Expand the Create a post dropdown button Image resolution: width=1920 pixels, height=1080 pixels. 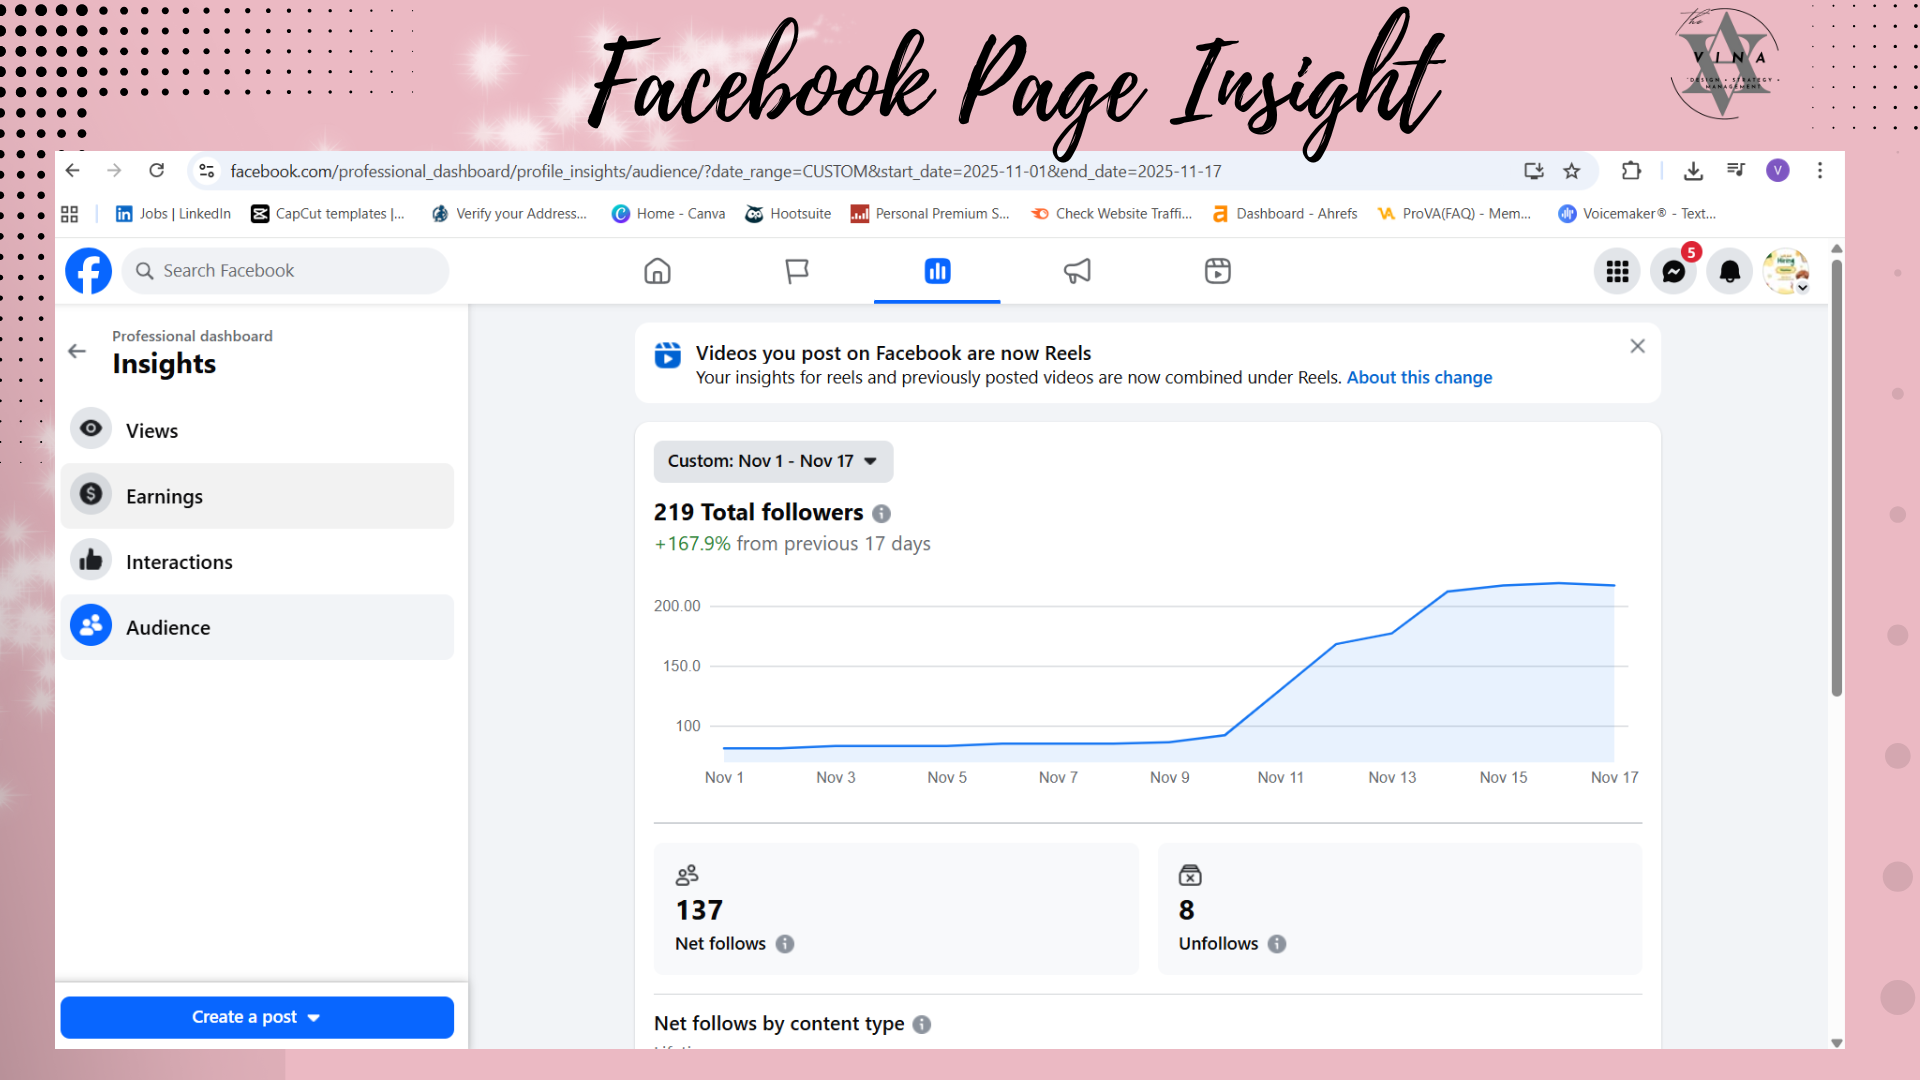point(257,1017)
